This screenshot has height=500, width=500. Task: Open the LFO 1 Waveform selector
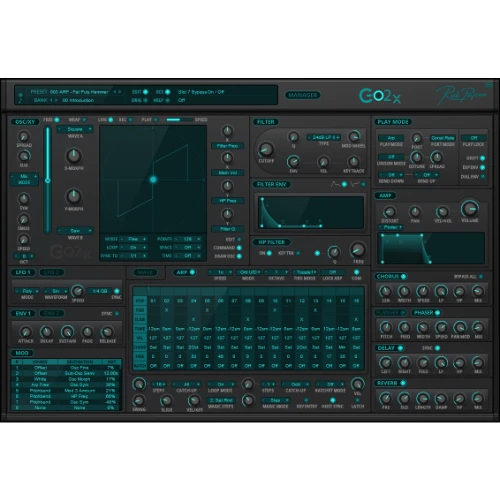pos(56,291)
